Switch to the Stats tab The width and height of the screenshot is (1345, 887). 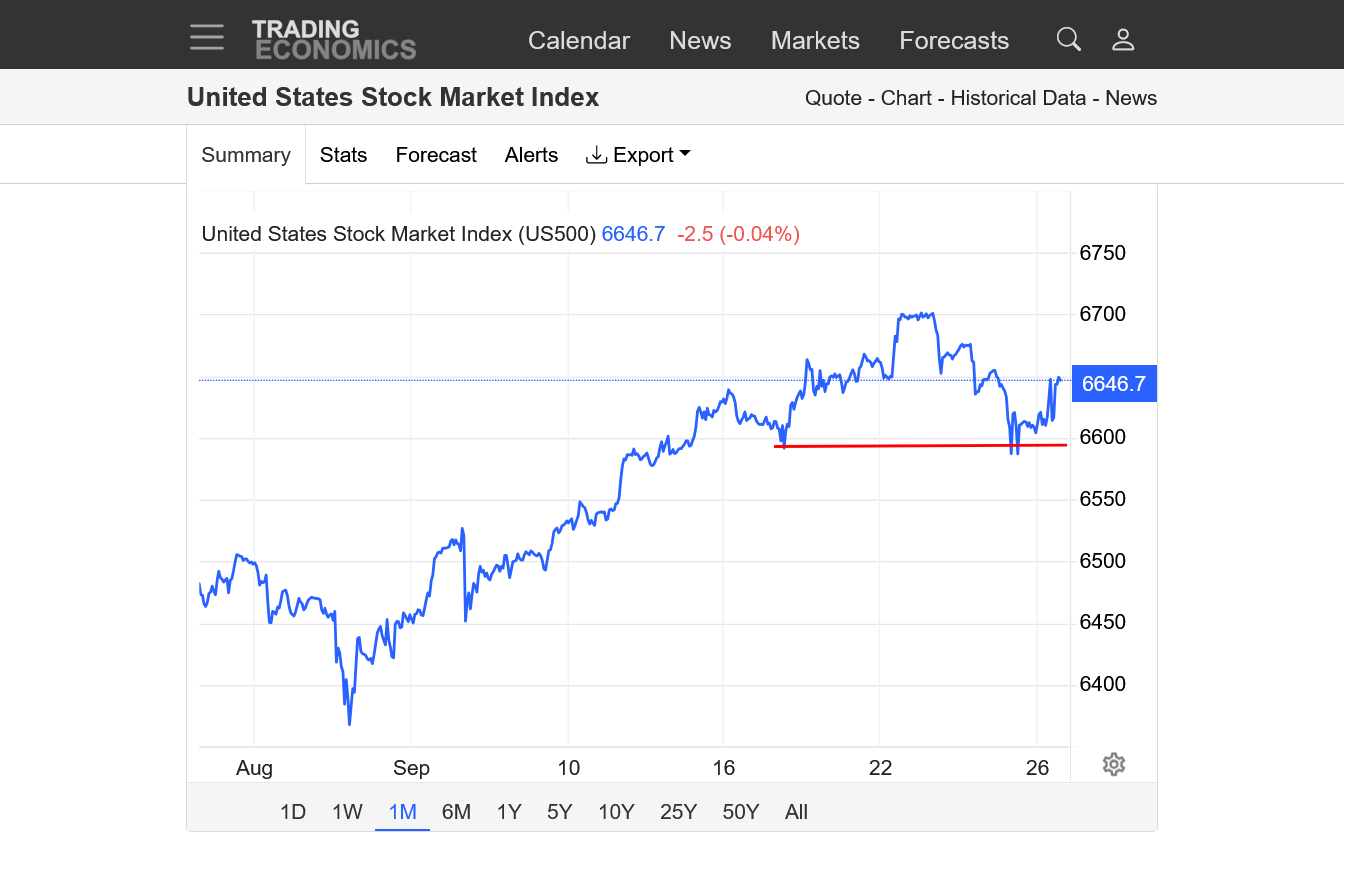coord(343,155)
